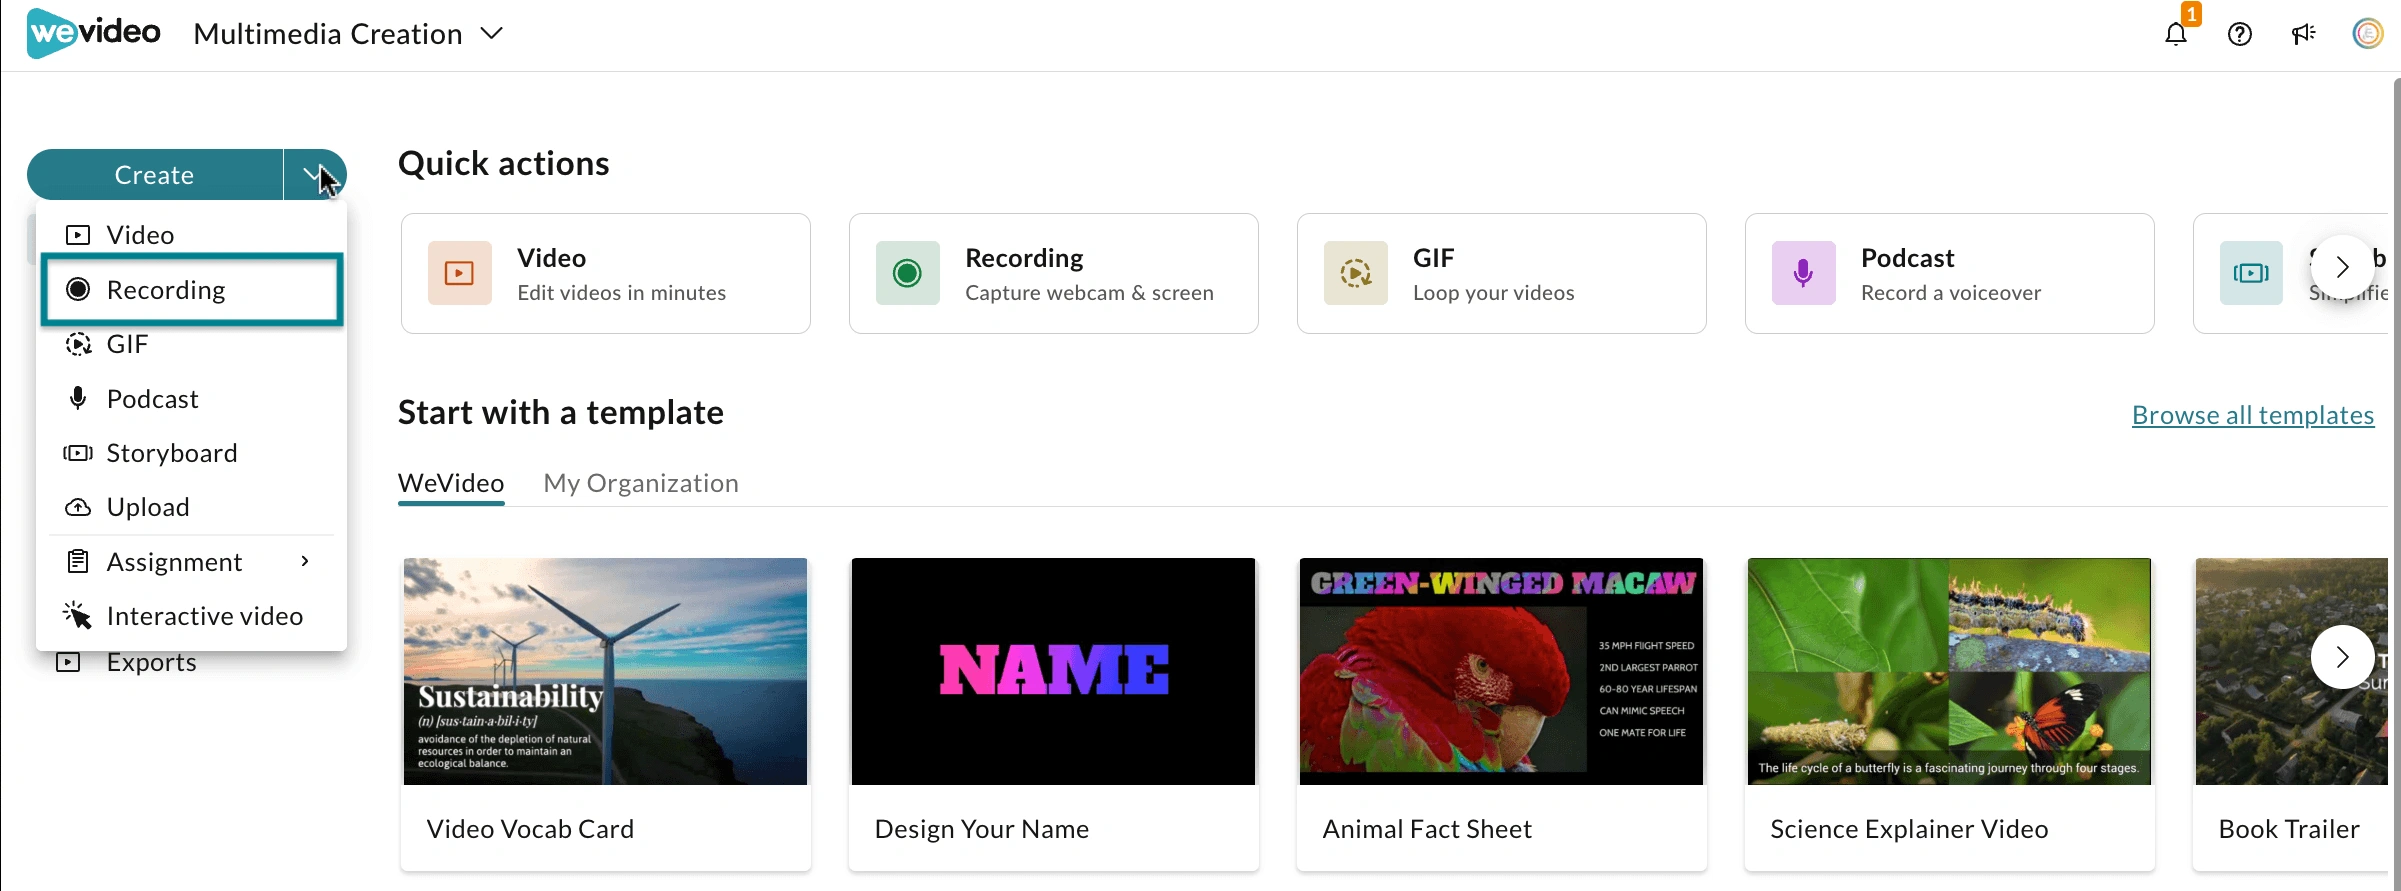Viewport: 2401px width, 891px height.
Task: Click the Recording quick action green icon
Action: [908, 273]
